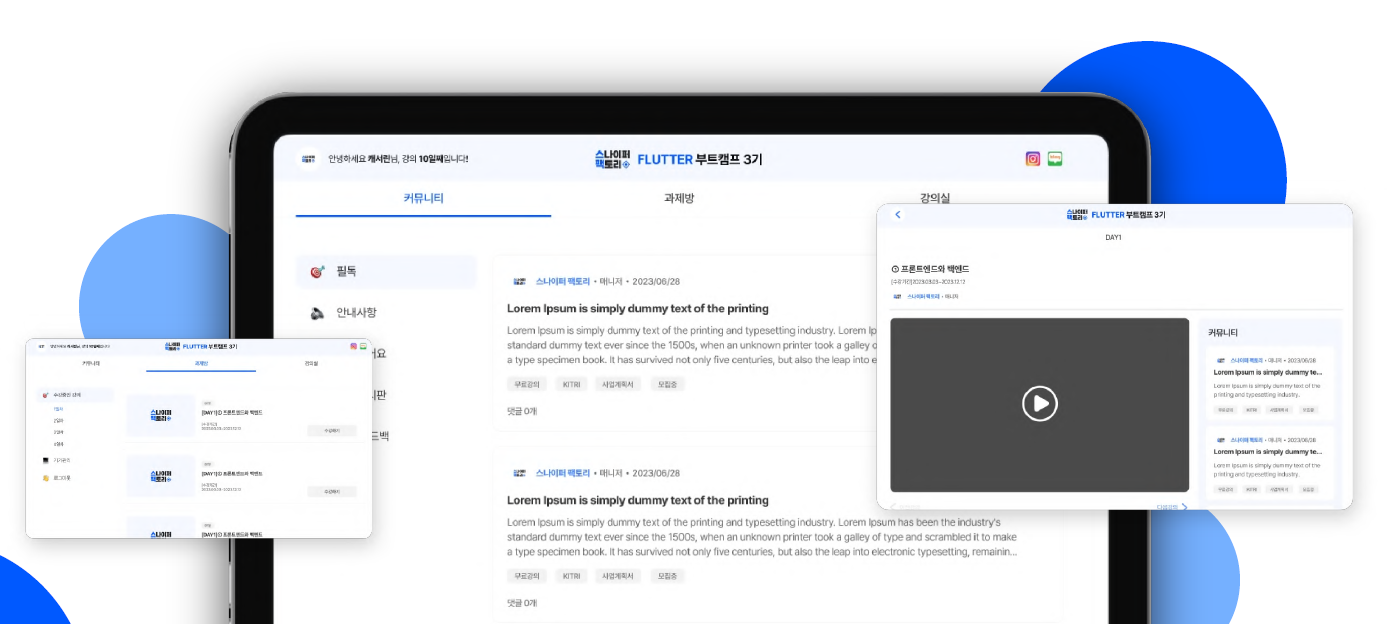Open first community card title in lecture window
The height and width of the screenshot is (624, 1395).
pos(1268,372)
